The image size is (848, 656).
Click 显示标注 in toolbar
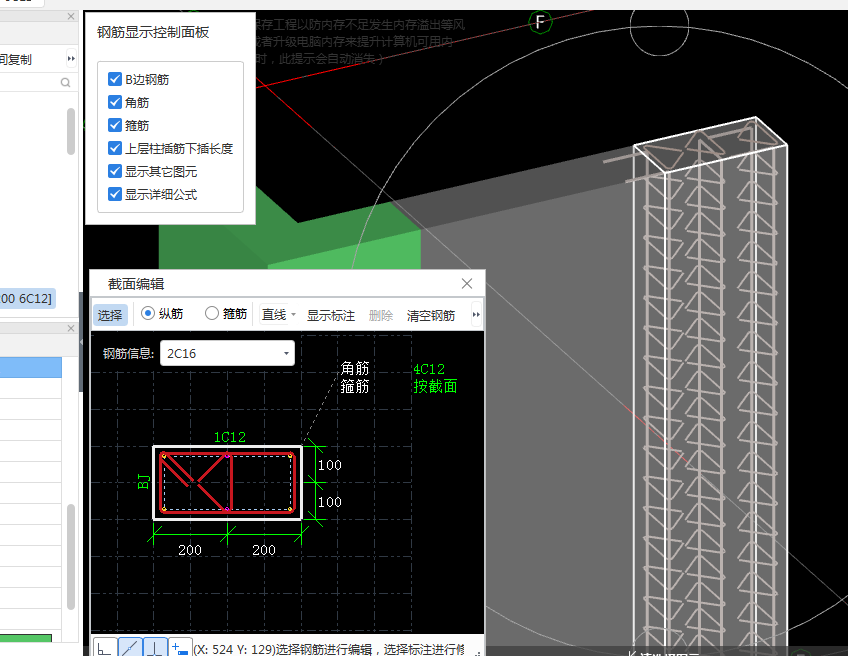pos(331,315)
